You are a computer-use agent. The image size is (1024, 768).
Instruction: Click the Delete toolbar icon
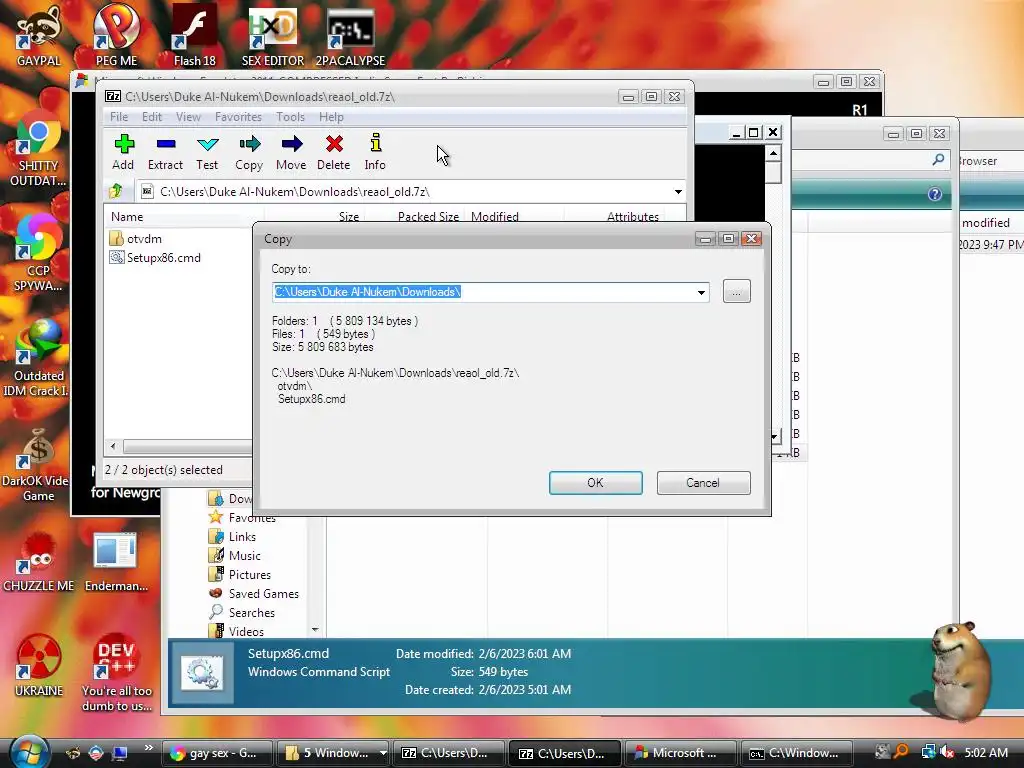334,152
